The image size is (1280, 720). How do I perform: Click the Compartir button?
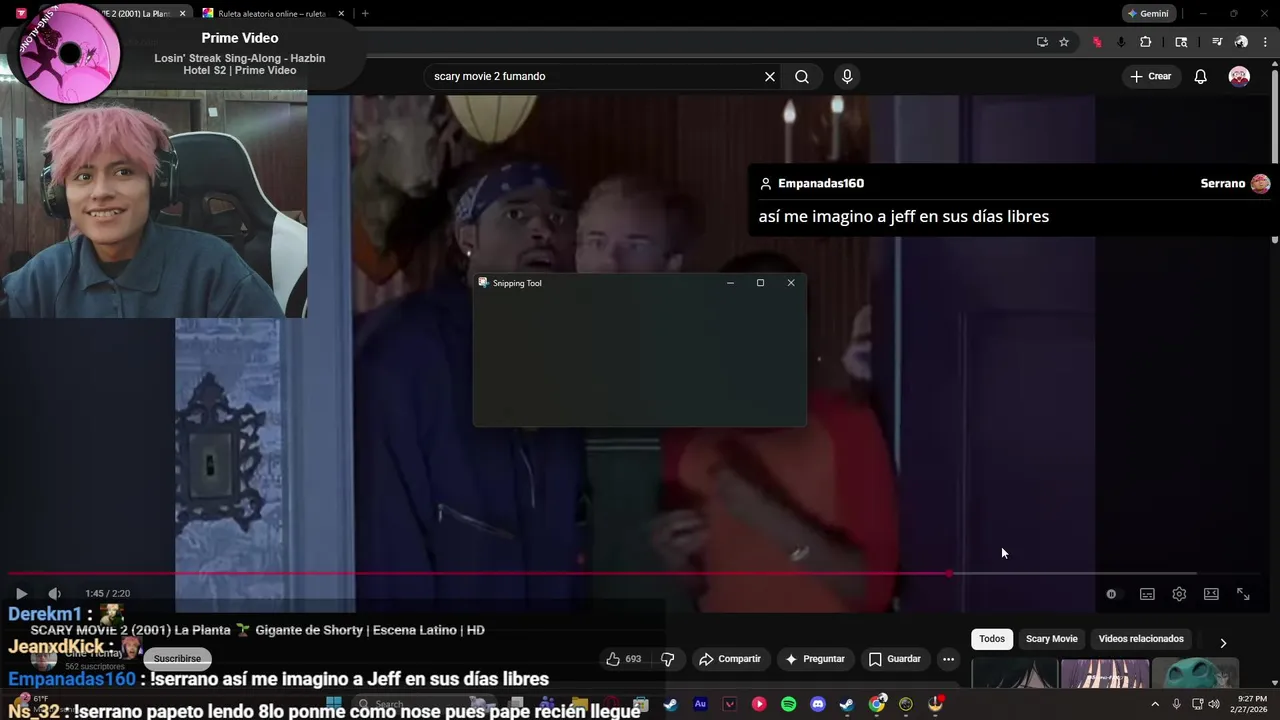click(x=730, y=659)
